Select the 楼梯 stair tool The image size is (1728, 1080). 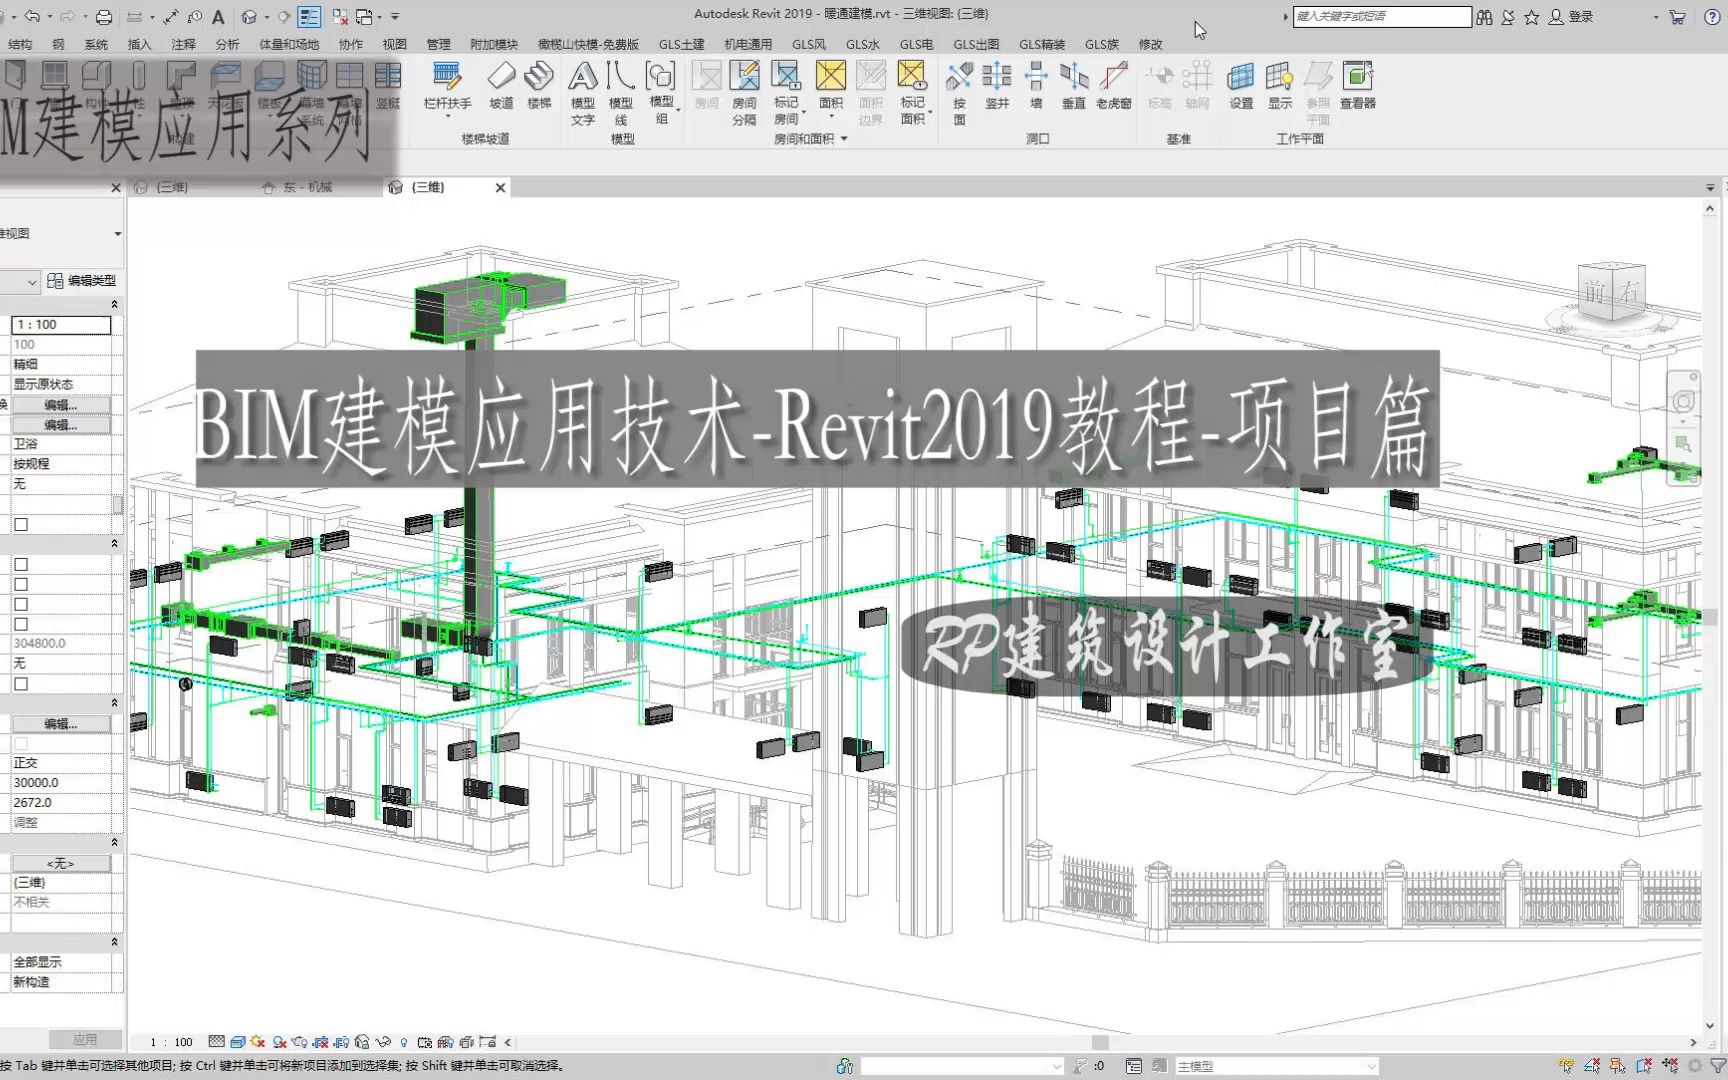point(539,84)
